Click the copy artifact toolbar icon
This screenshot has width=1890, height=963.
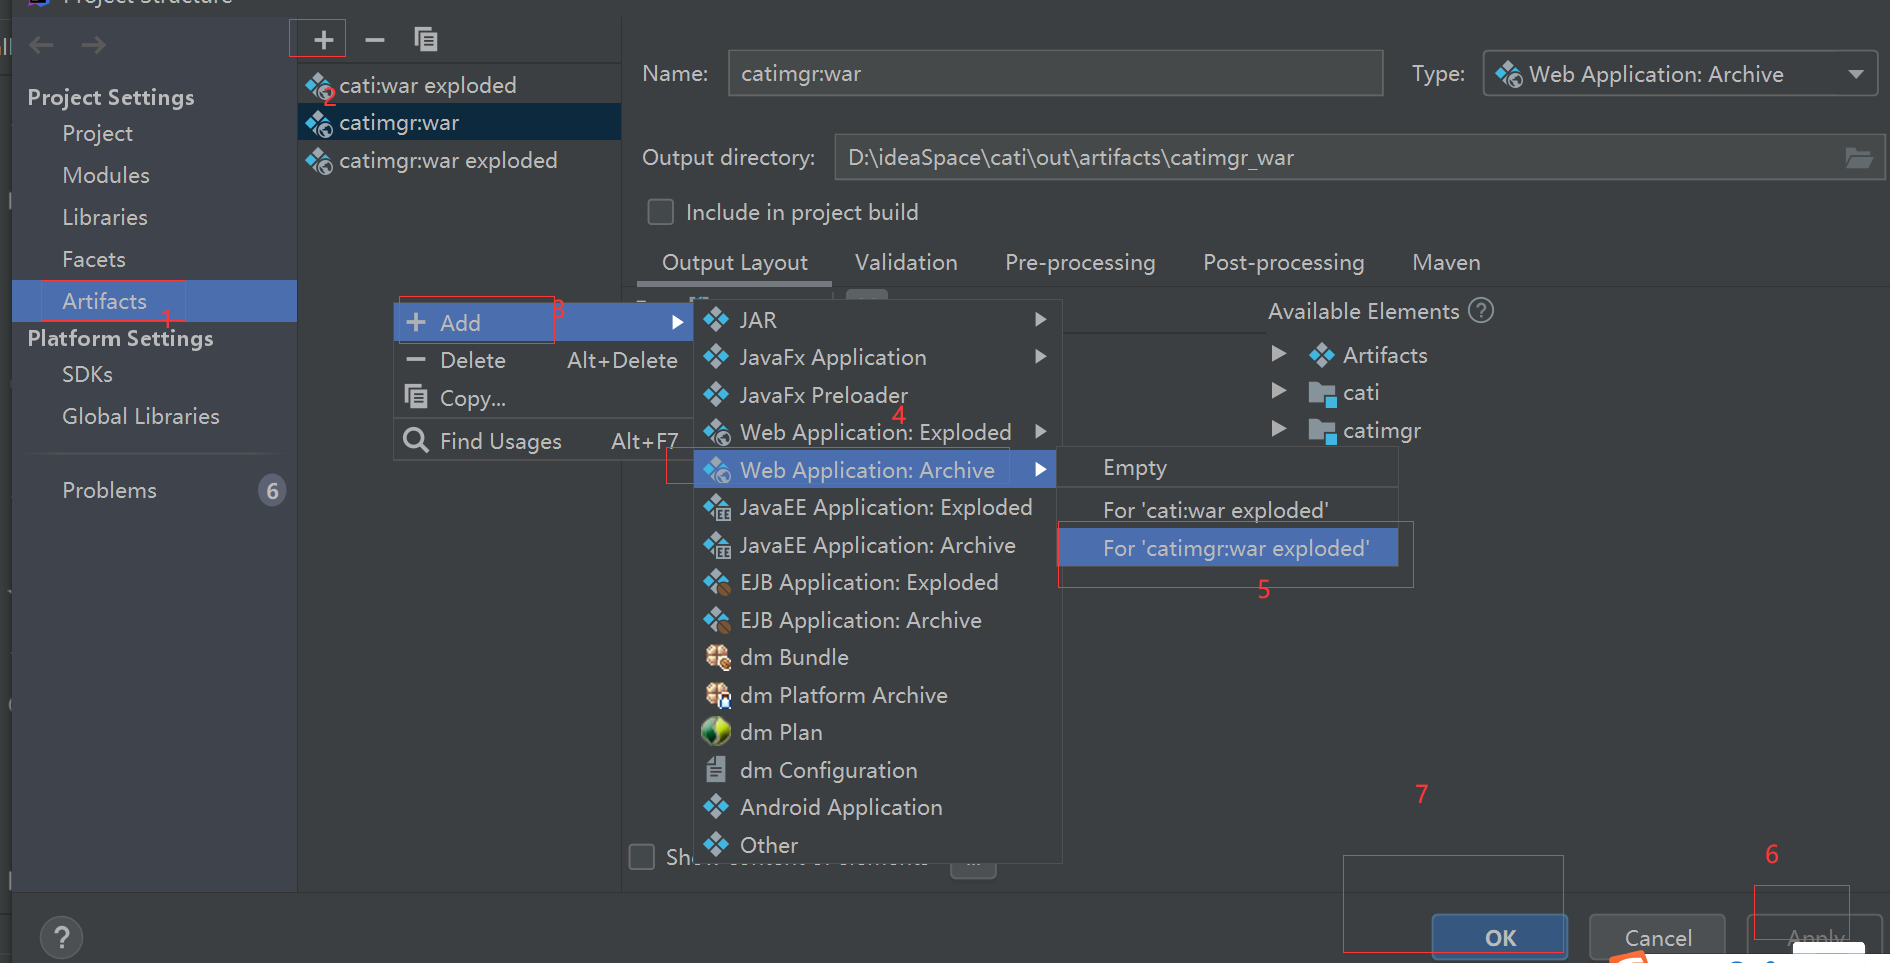[426, 40]
